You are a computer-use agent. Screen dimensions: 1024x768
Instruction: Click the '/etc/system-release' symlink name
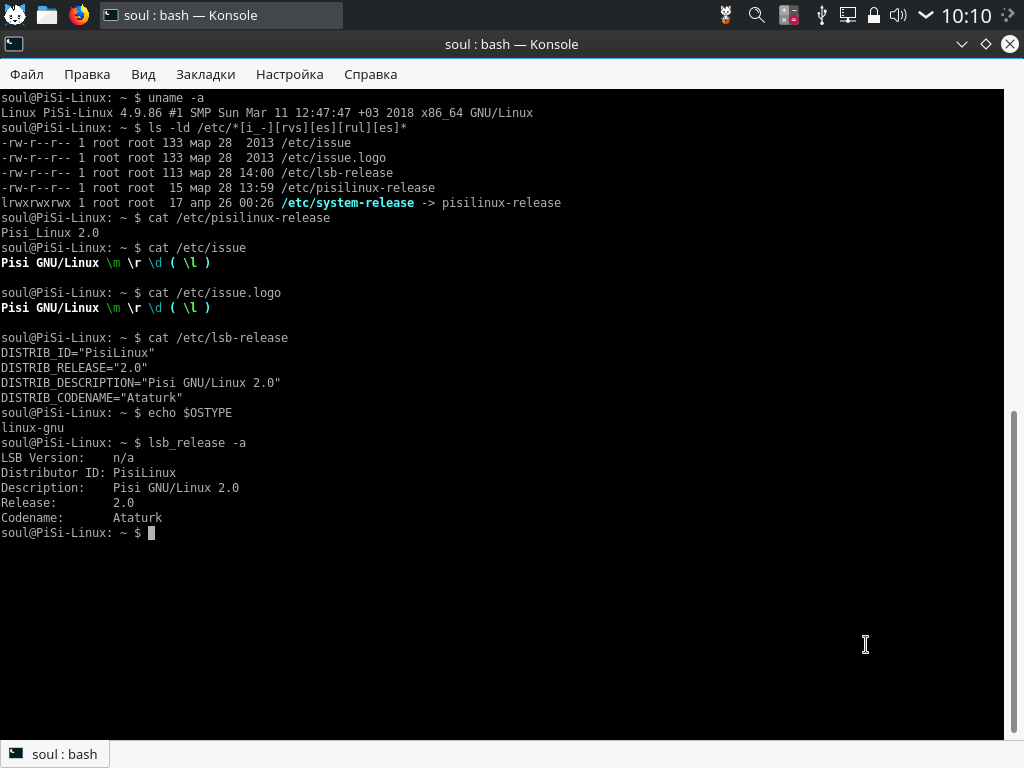pos(347,203)
